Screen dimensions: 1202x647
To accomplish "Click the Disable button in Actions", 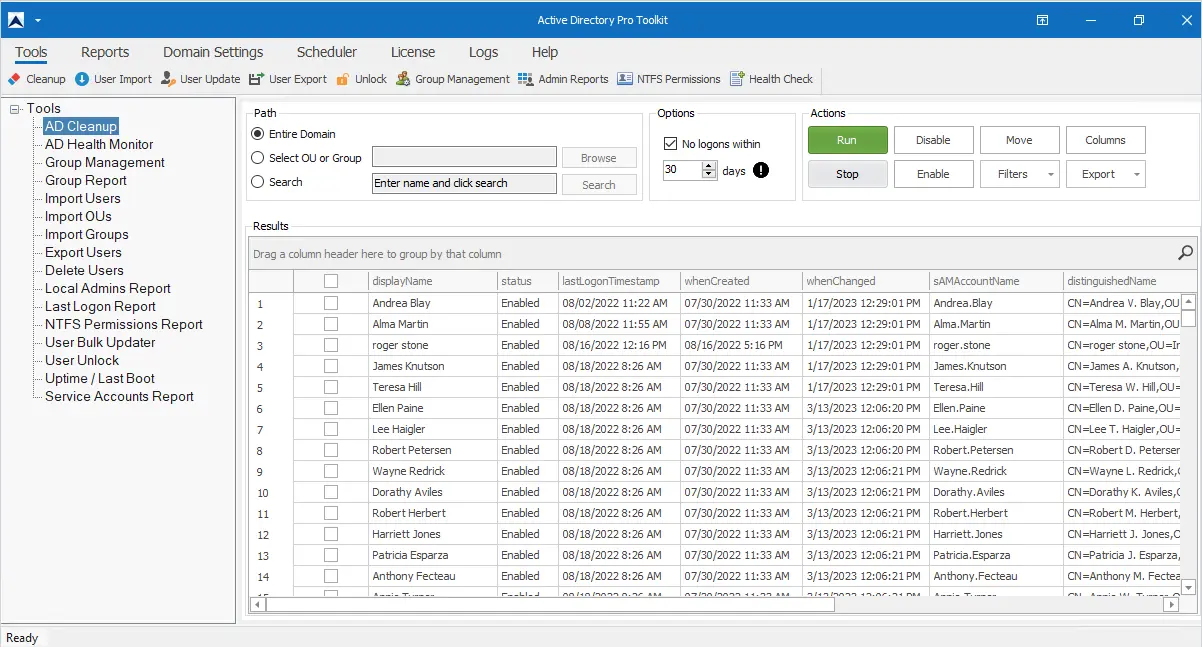I will point(933,140).
